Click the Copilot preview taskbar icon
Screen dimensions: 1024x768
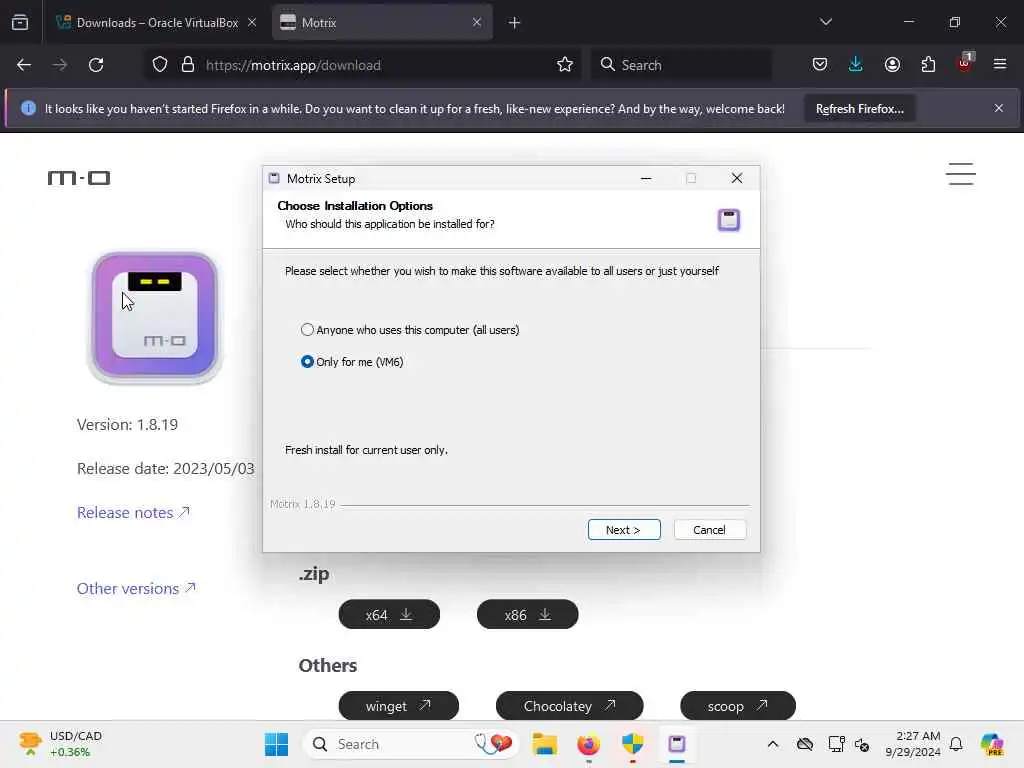(x=992, y=744)
